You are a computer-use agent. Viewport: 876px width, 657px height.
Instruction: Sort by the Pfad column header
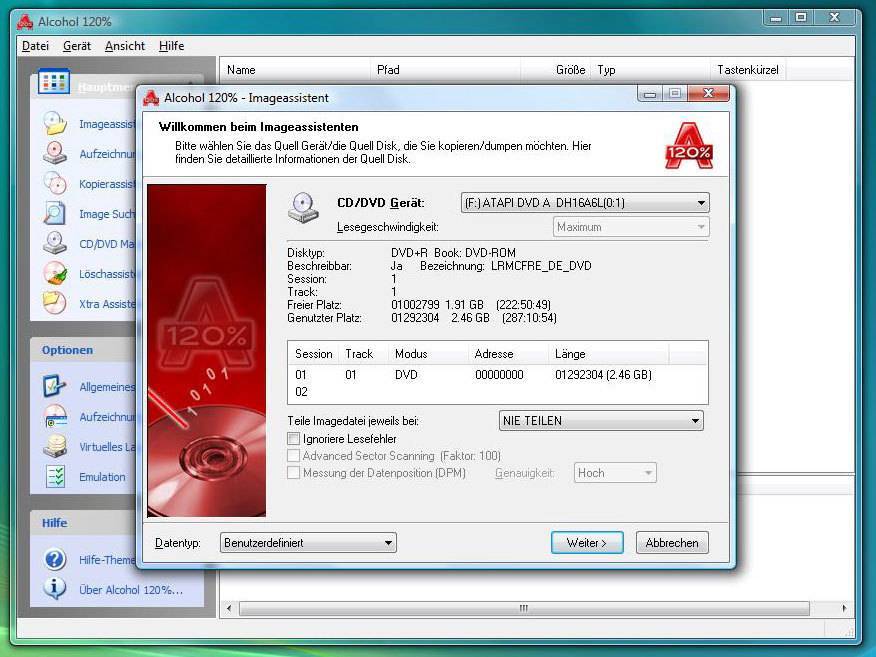click(445, 70)
